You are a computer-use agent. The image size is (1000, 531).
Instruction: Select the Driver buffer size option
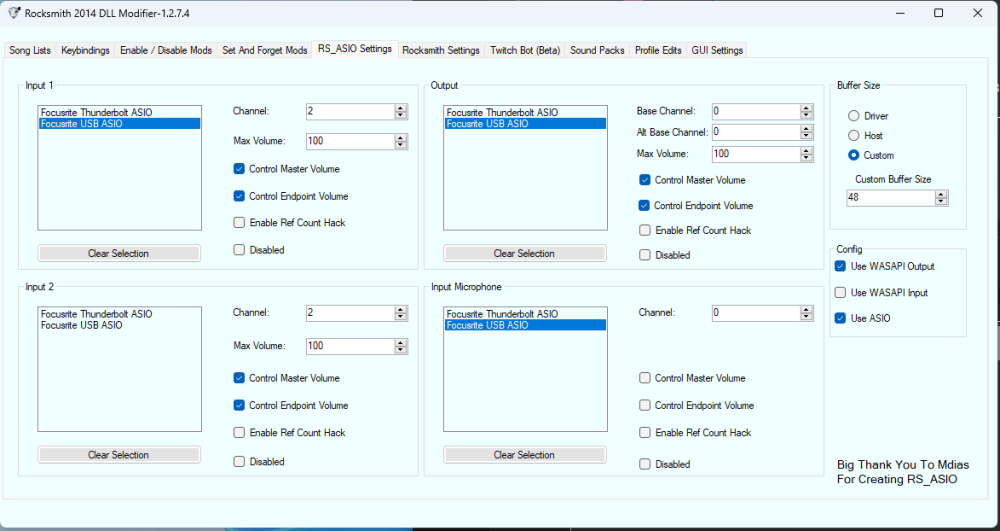pyautogui.click(x=854, y=116)
